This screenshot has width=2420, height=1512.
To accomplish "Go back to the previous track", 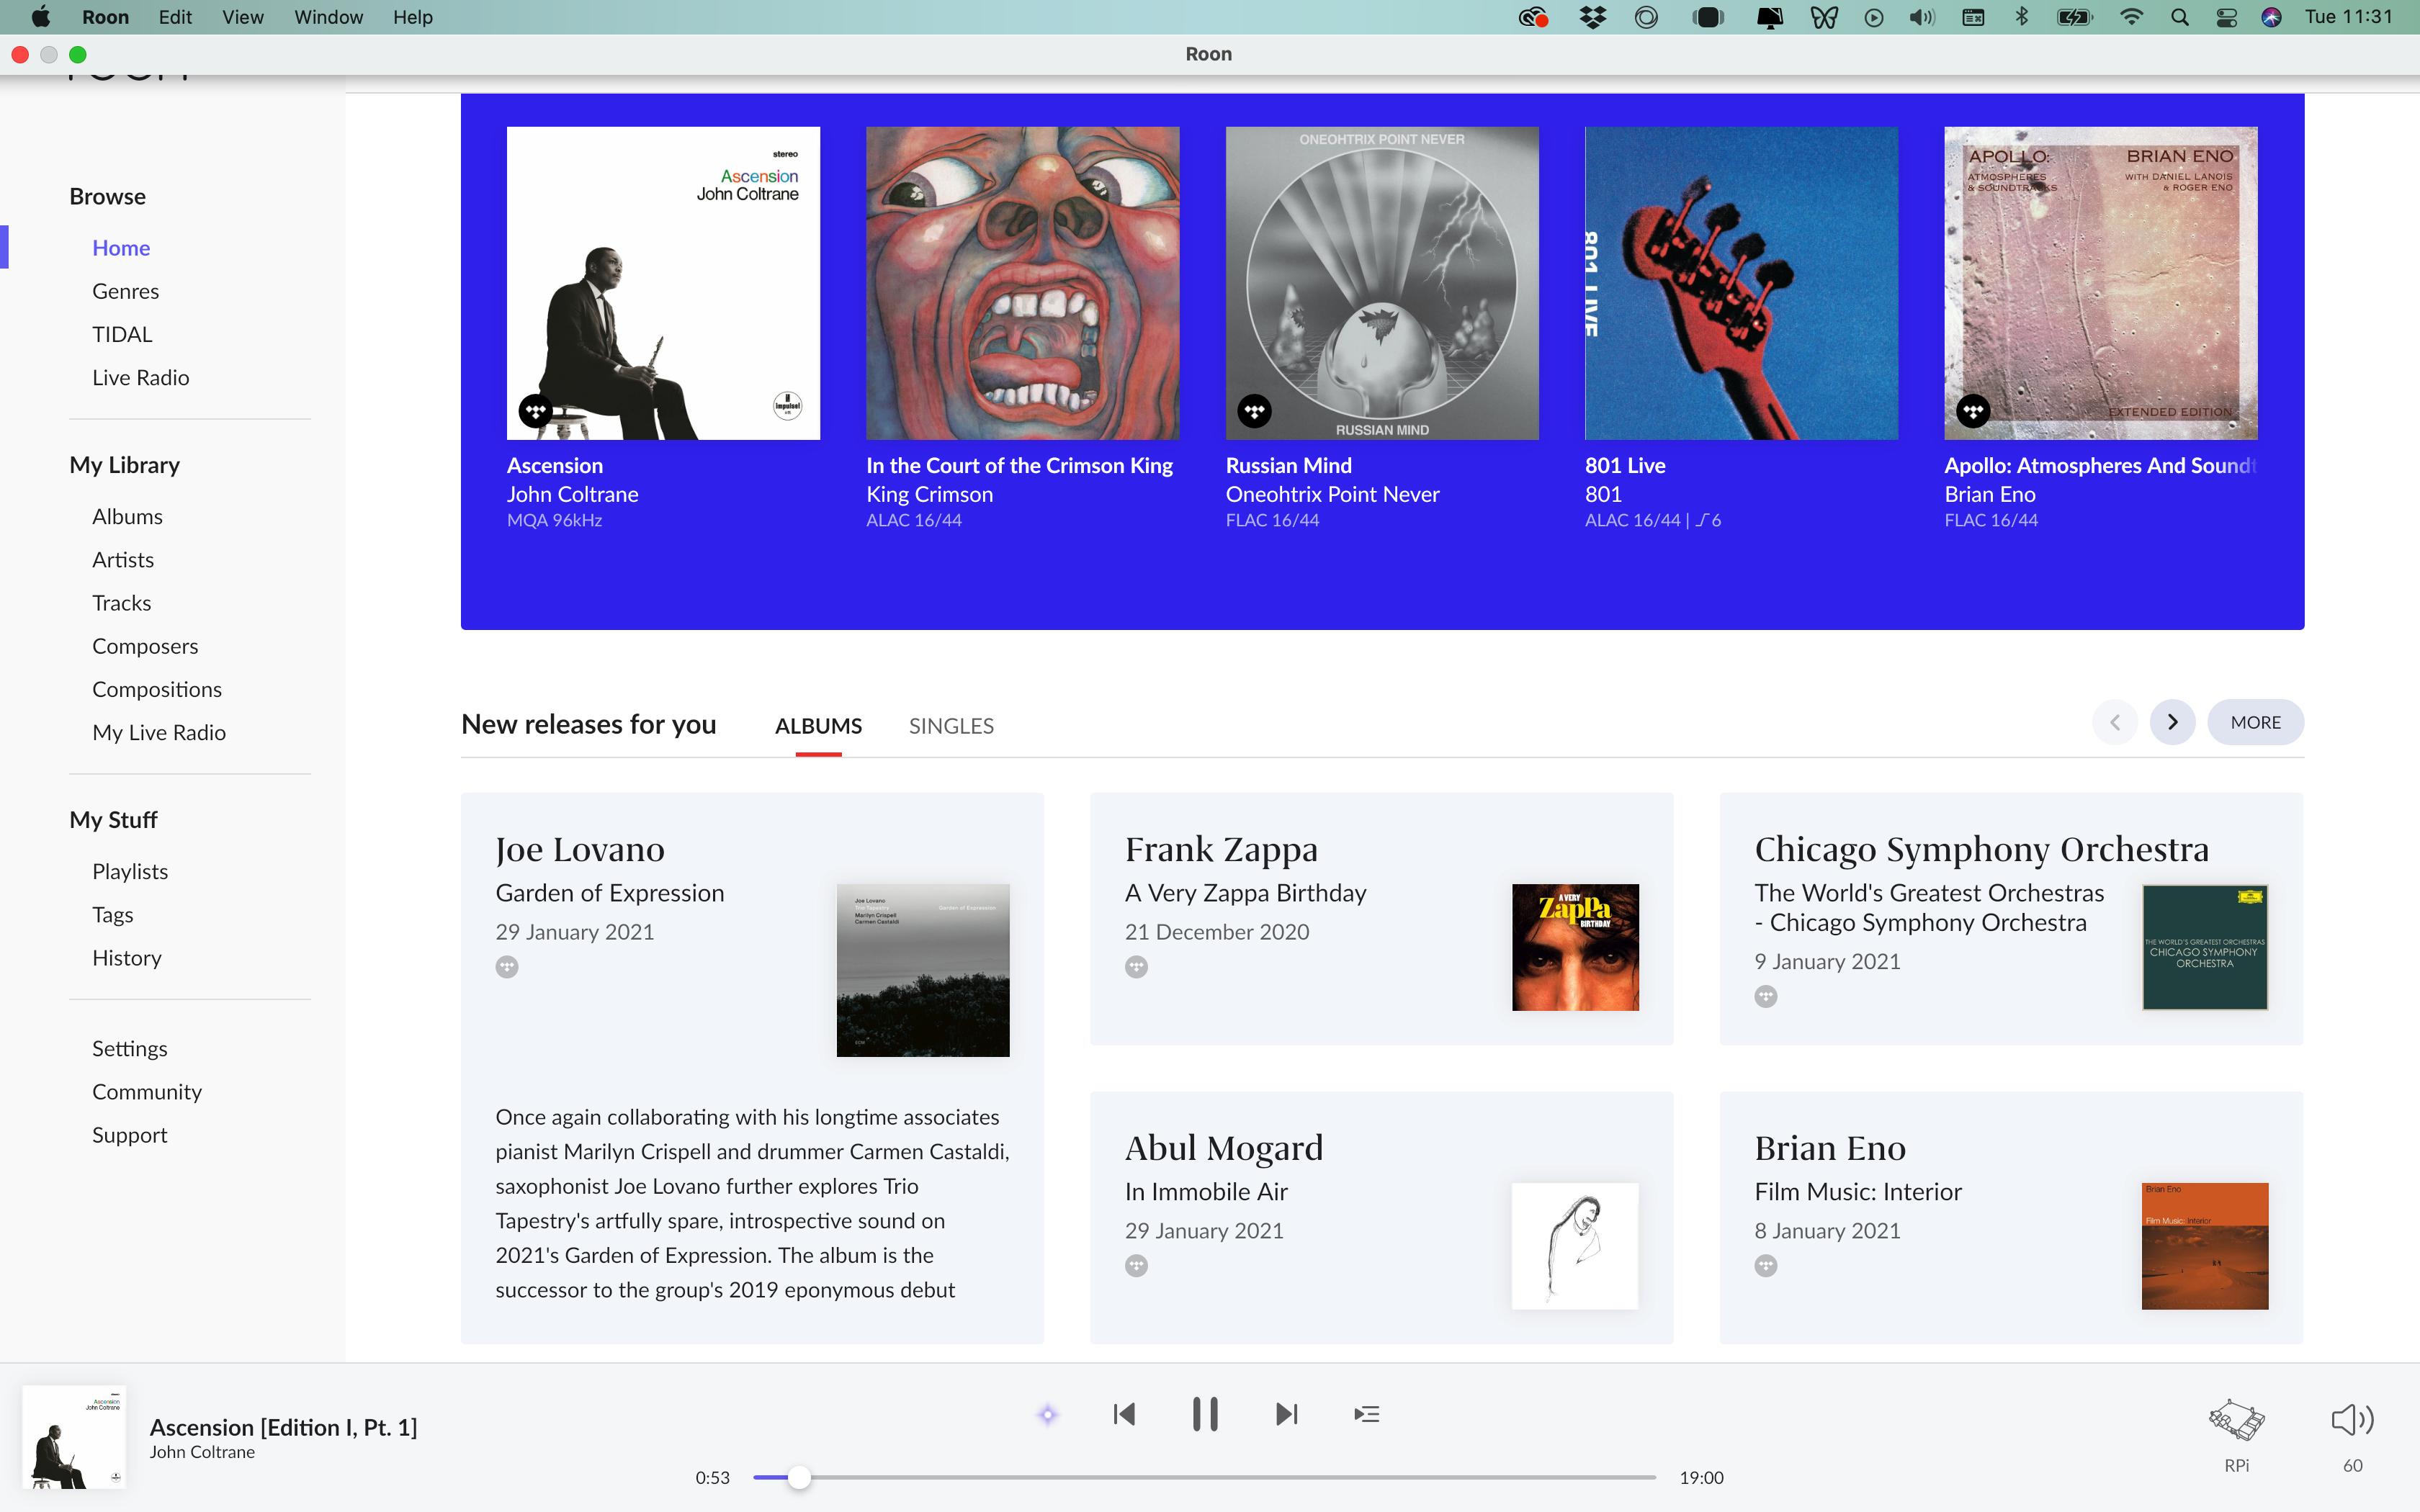I will (1124, 1414).
